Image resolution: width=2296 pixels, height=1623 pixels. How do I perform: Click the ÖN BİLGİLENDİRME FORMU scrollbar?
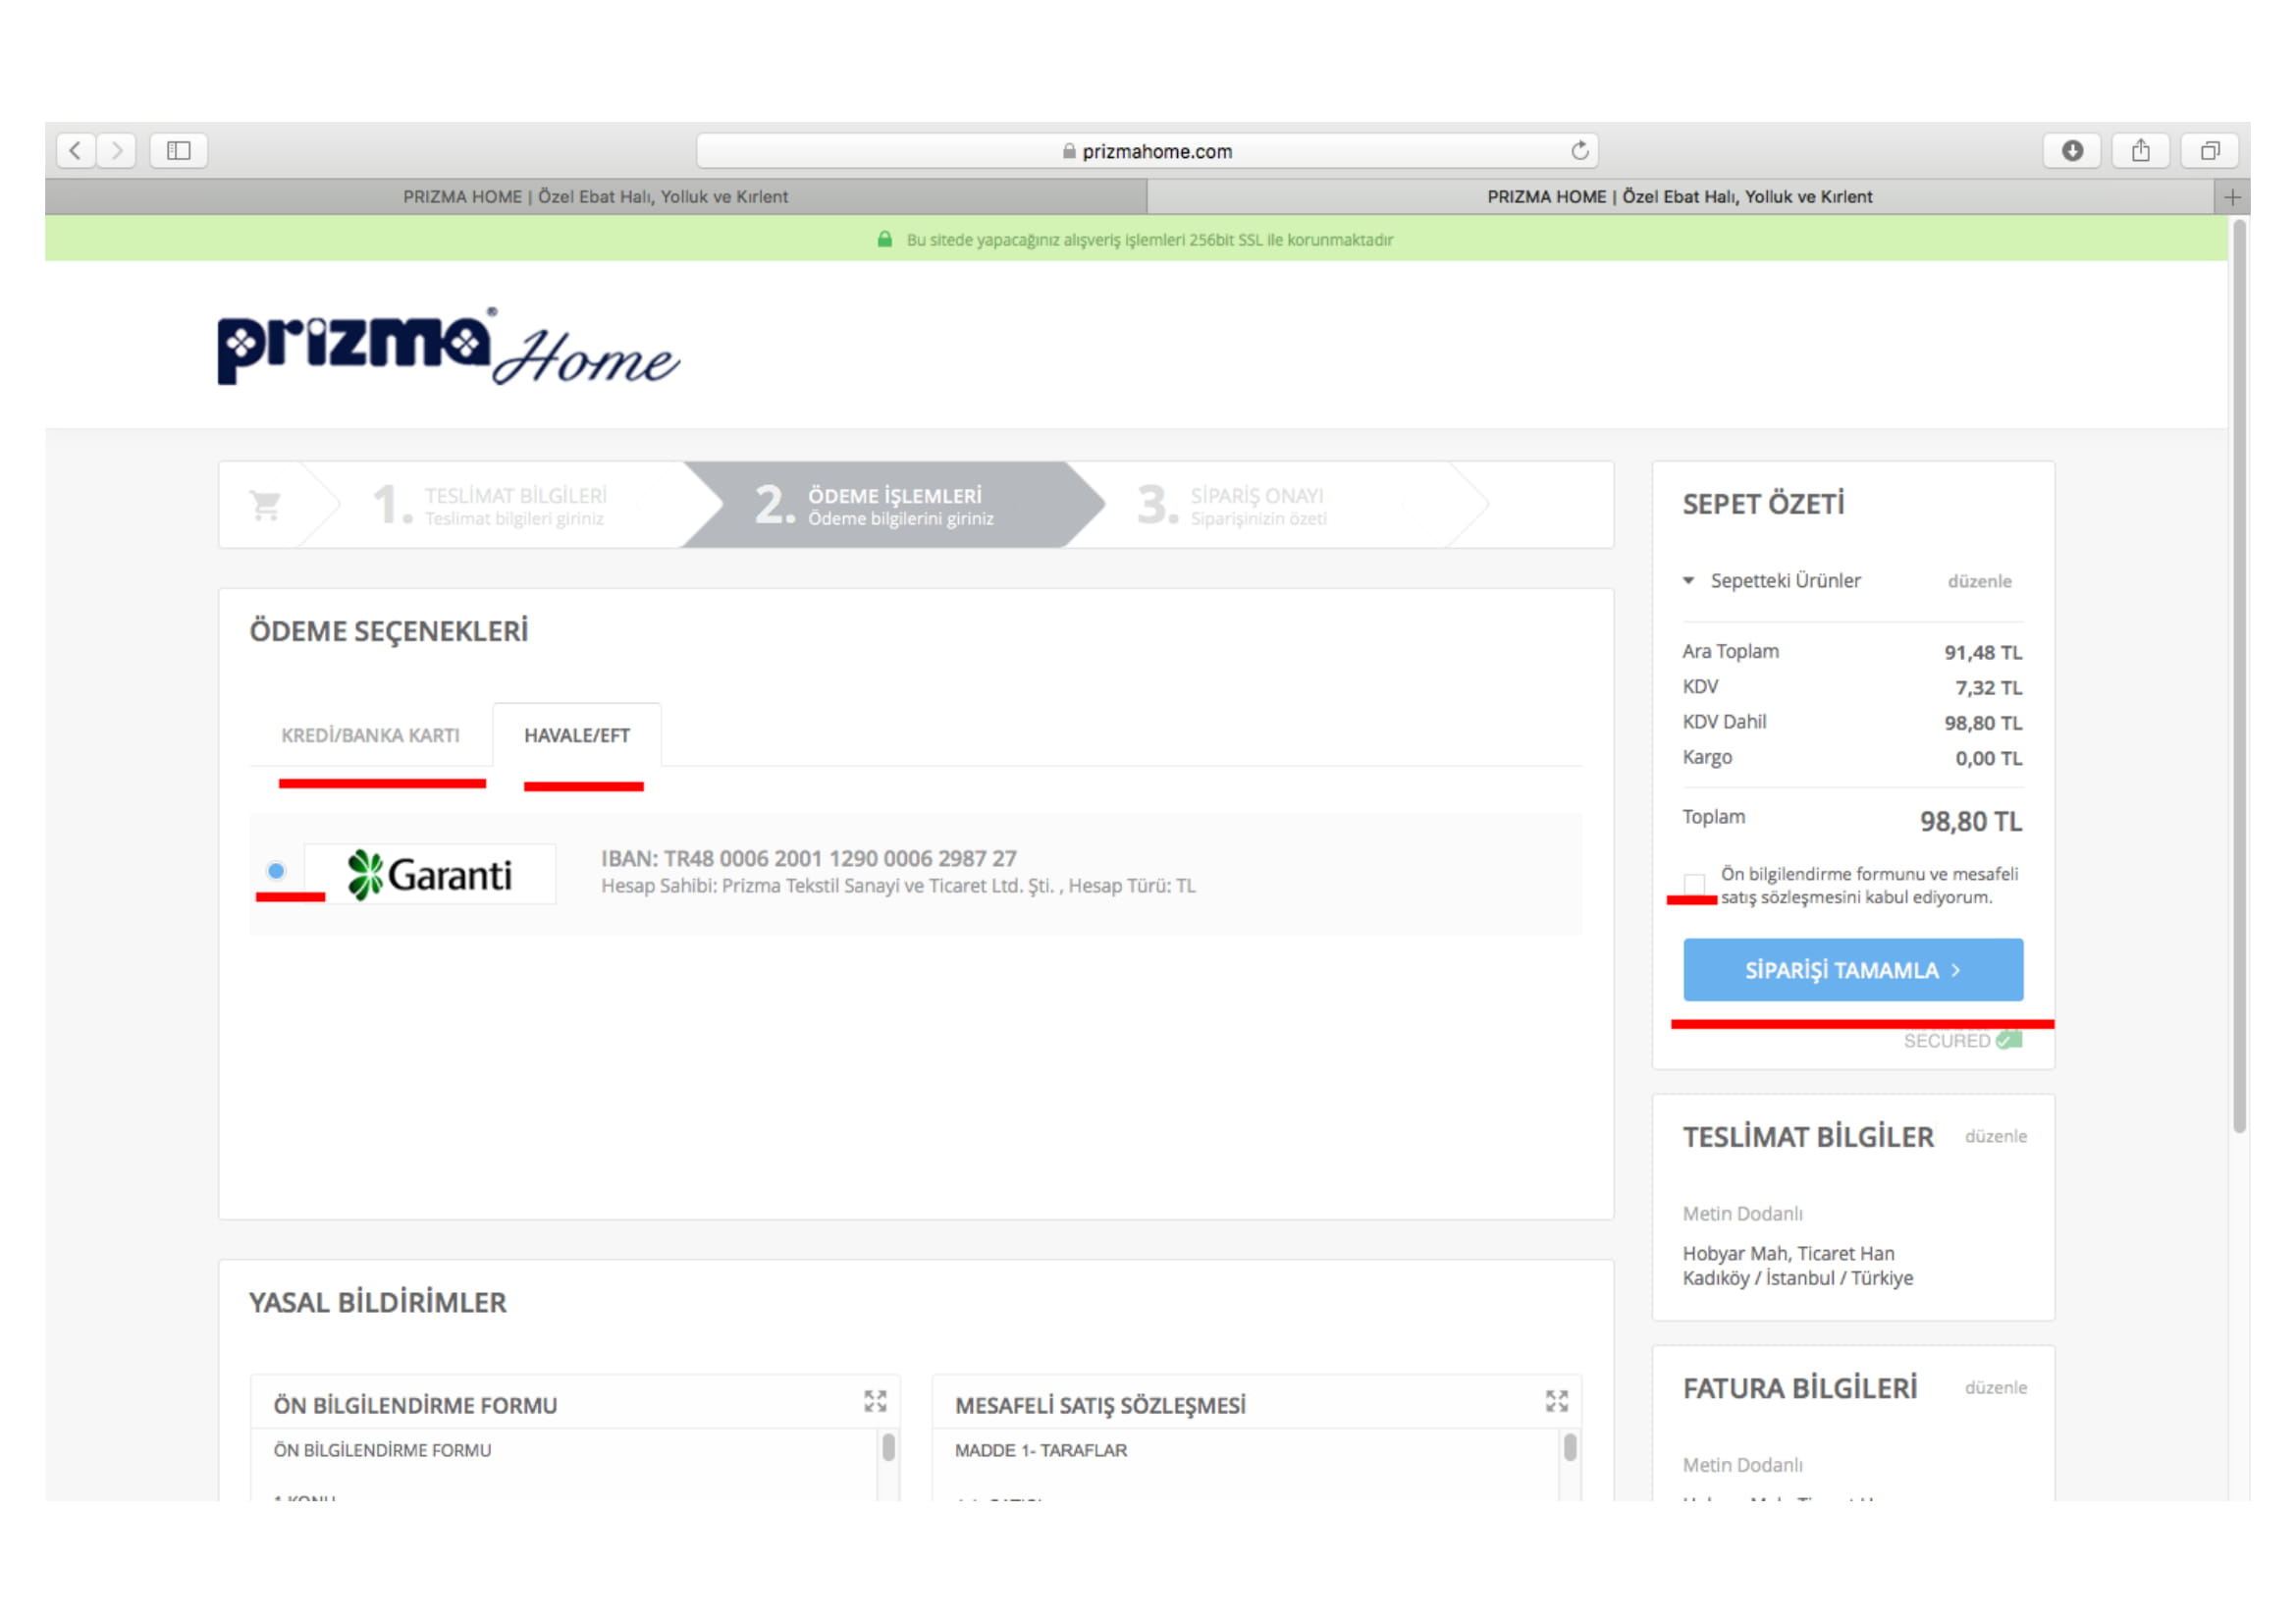pyautogui.click(x=889, y=1448)
